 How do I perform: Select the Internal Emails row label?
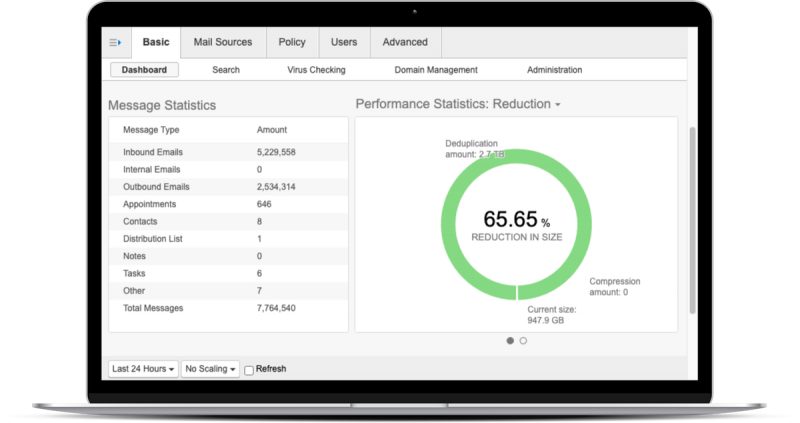[152, 169]
